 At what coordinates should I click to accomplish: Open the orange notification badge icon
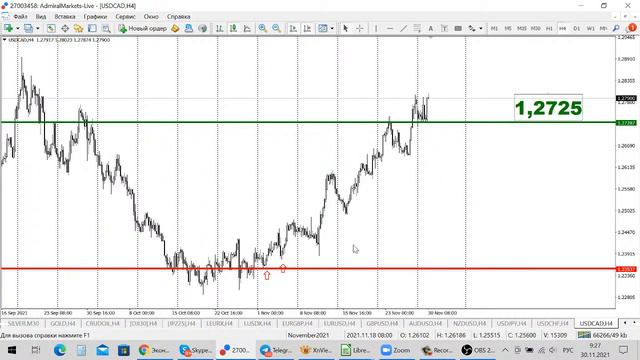tap(632, 28)
